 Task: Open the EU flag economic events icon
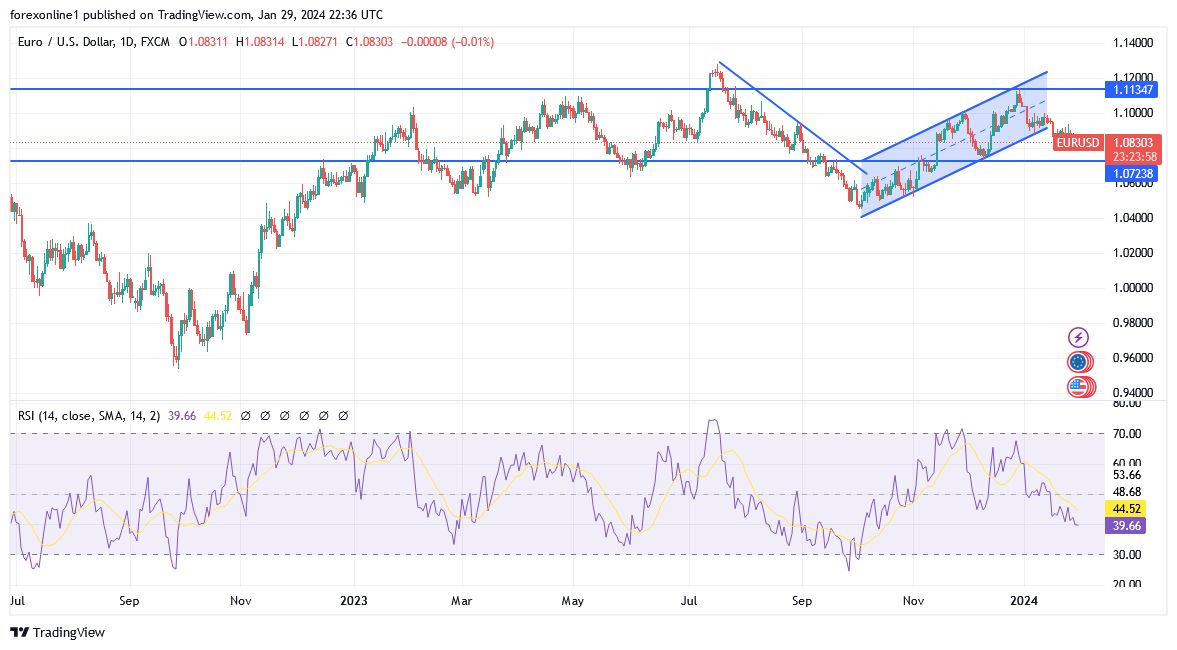1078,364
